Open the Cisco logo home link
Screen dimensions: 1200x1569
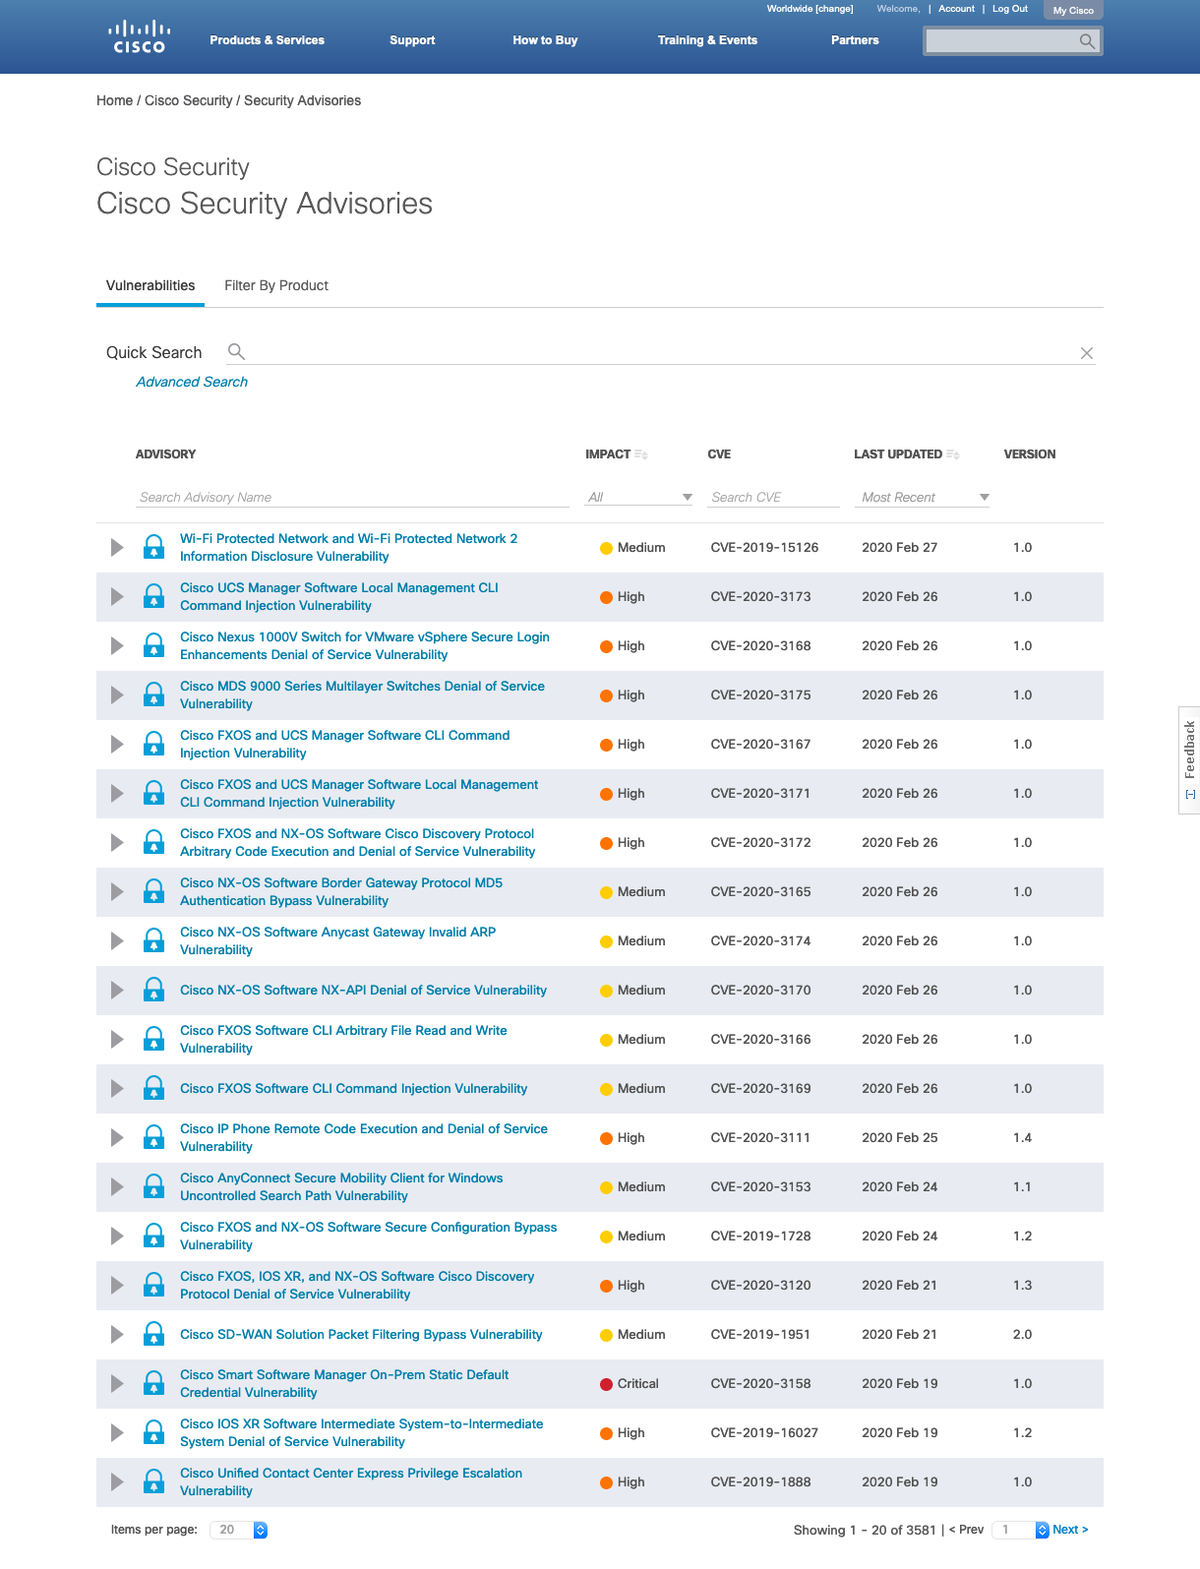click(139, 37)
